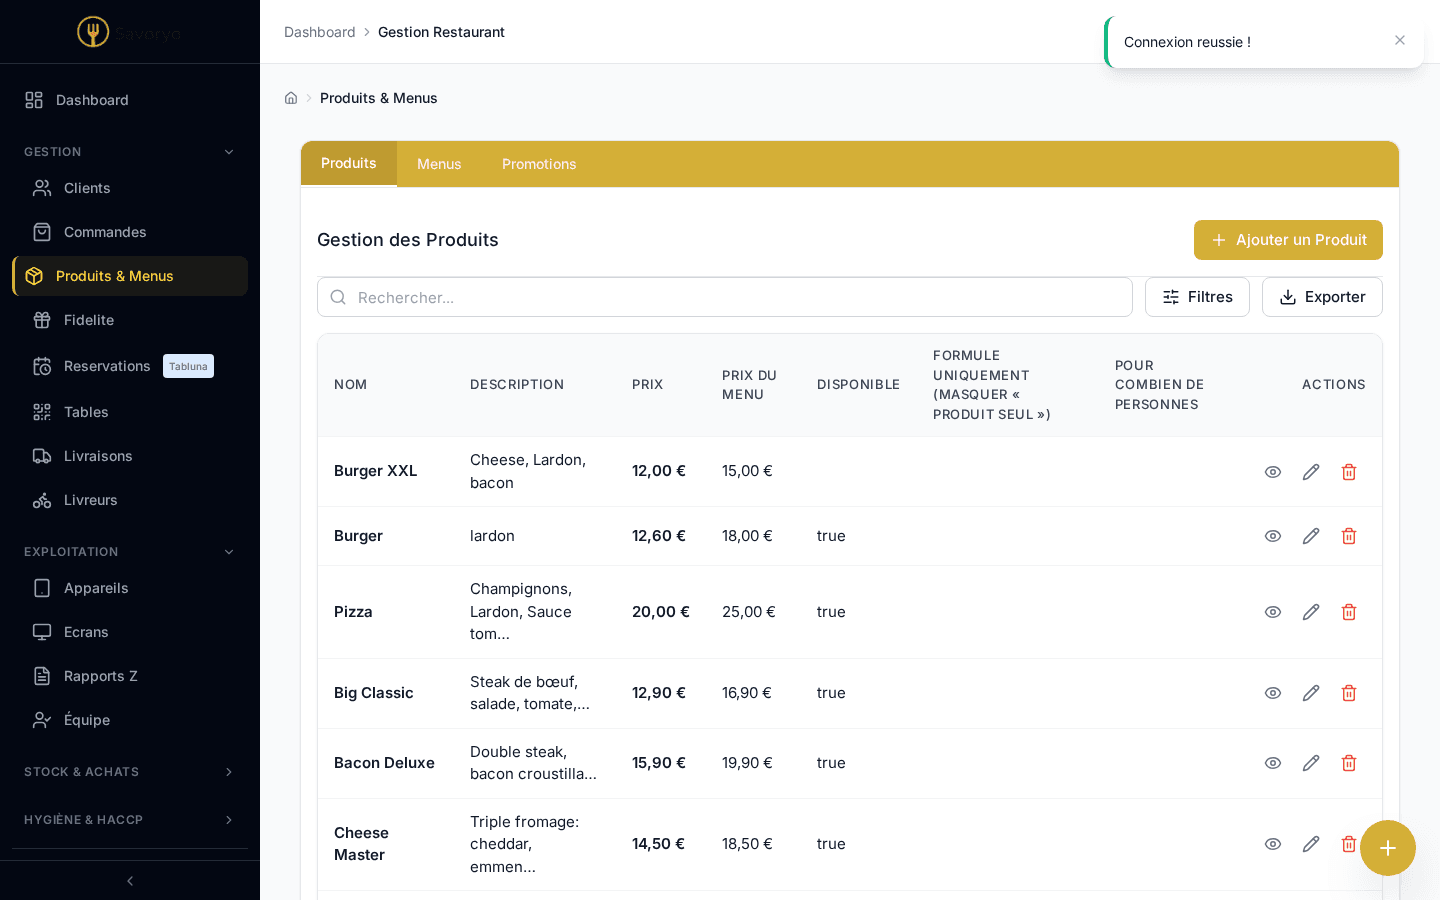The height and width of the screenshot is (900, 1440).
Task: Open the Filtres options
Action: pyautogui.click(x=1197, y=297)
